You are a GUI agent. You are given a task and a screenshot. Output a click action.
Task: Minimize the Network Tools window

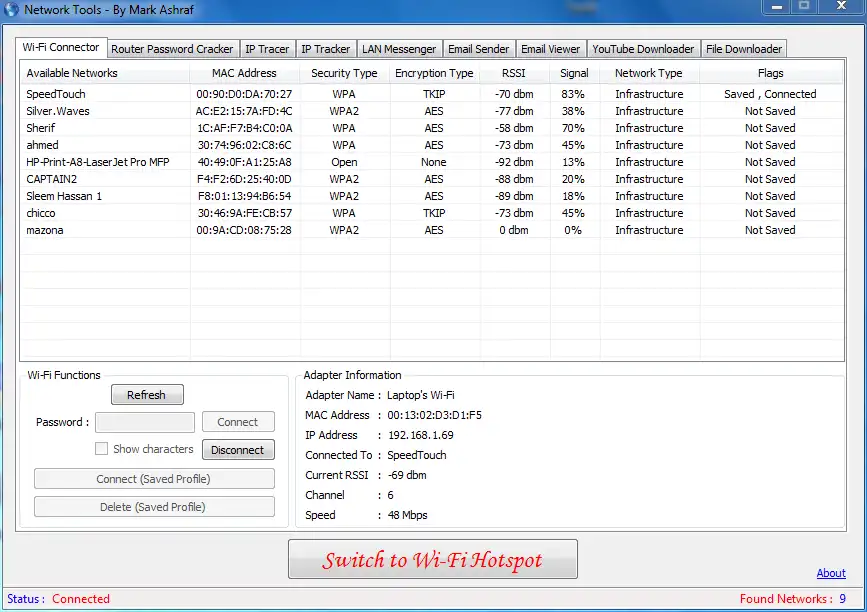coord(777,6)
